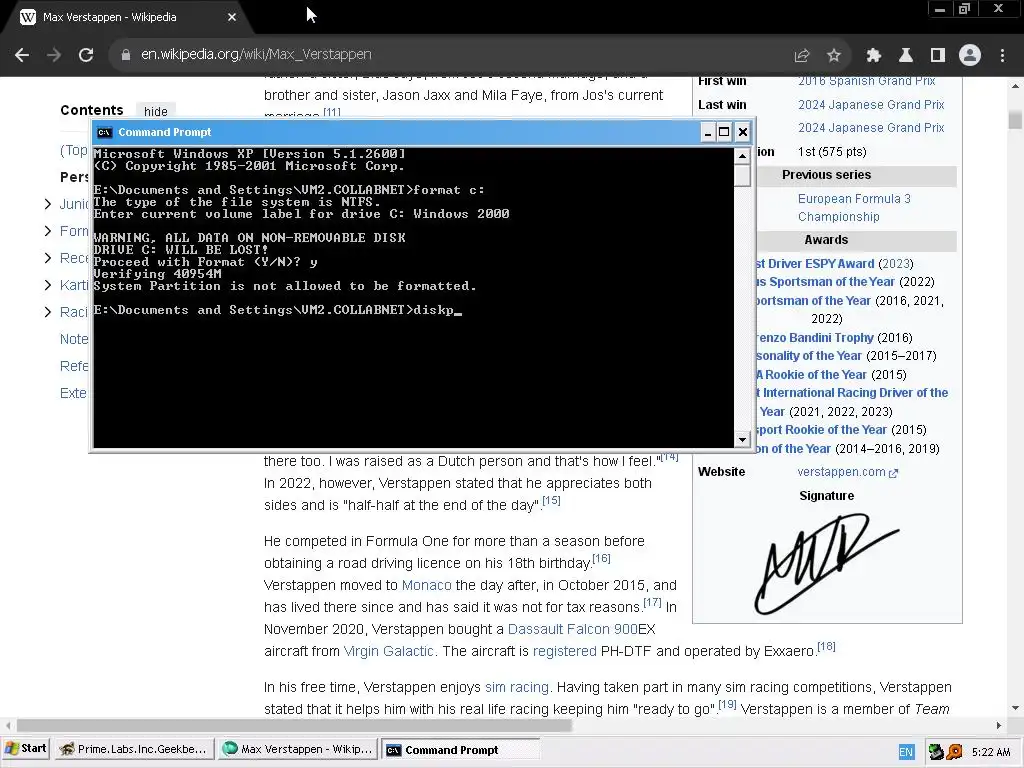
Task: Expand the Junior section chevron in Contents
Action: (x=48, y=204)
